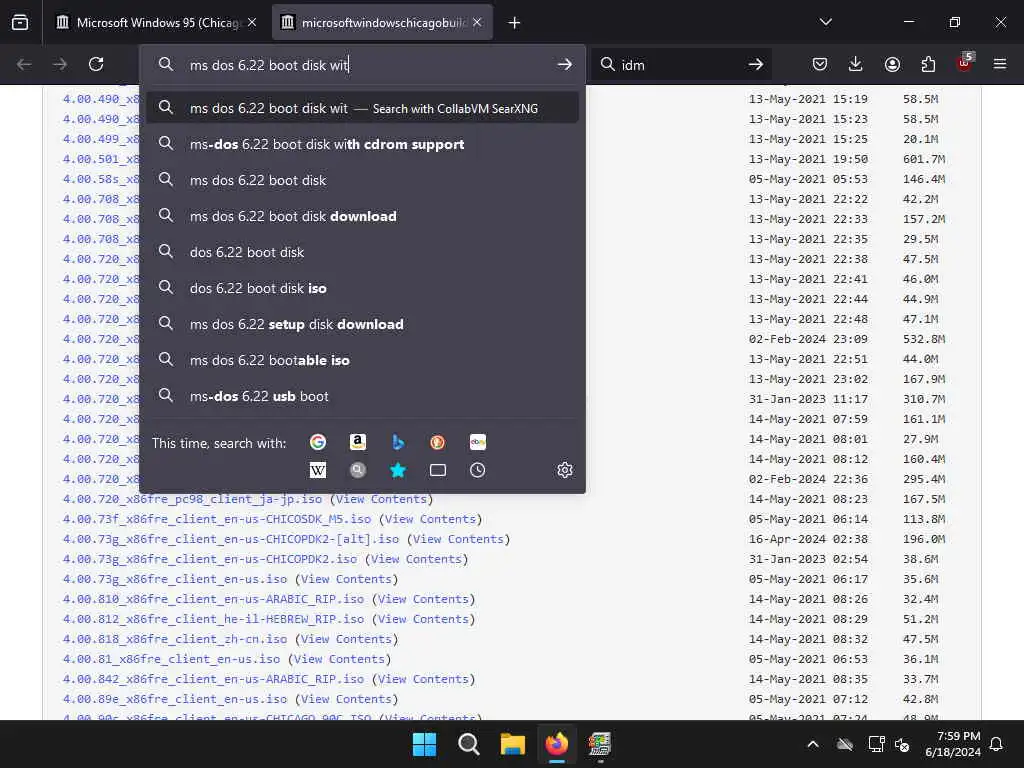Open the notifications bell

tap(996, 744)
